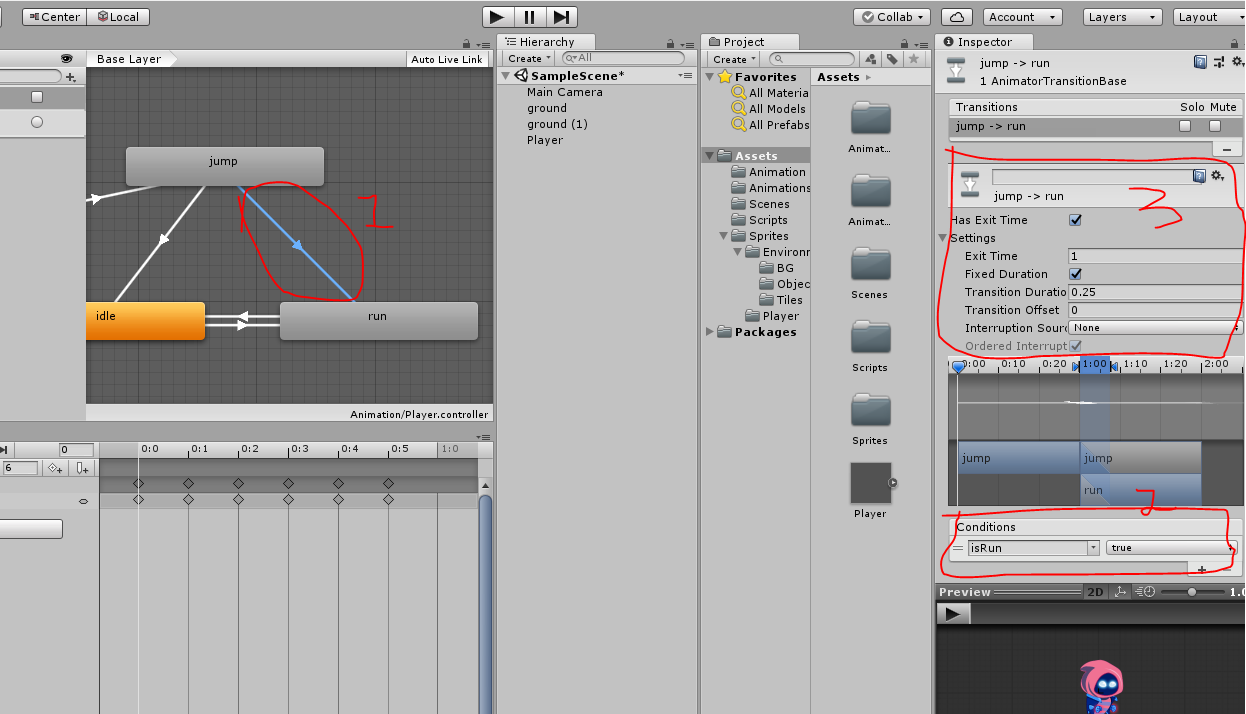The image size is (1246, 714).
Task: Enable Solo for the jump -> run transition
Action: click(x=1184, y=126)
